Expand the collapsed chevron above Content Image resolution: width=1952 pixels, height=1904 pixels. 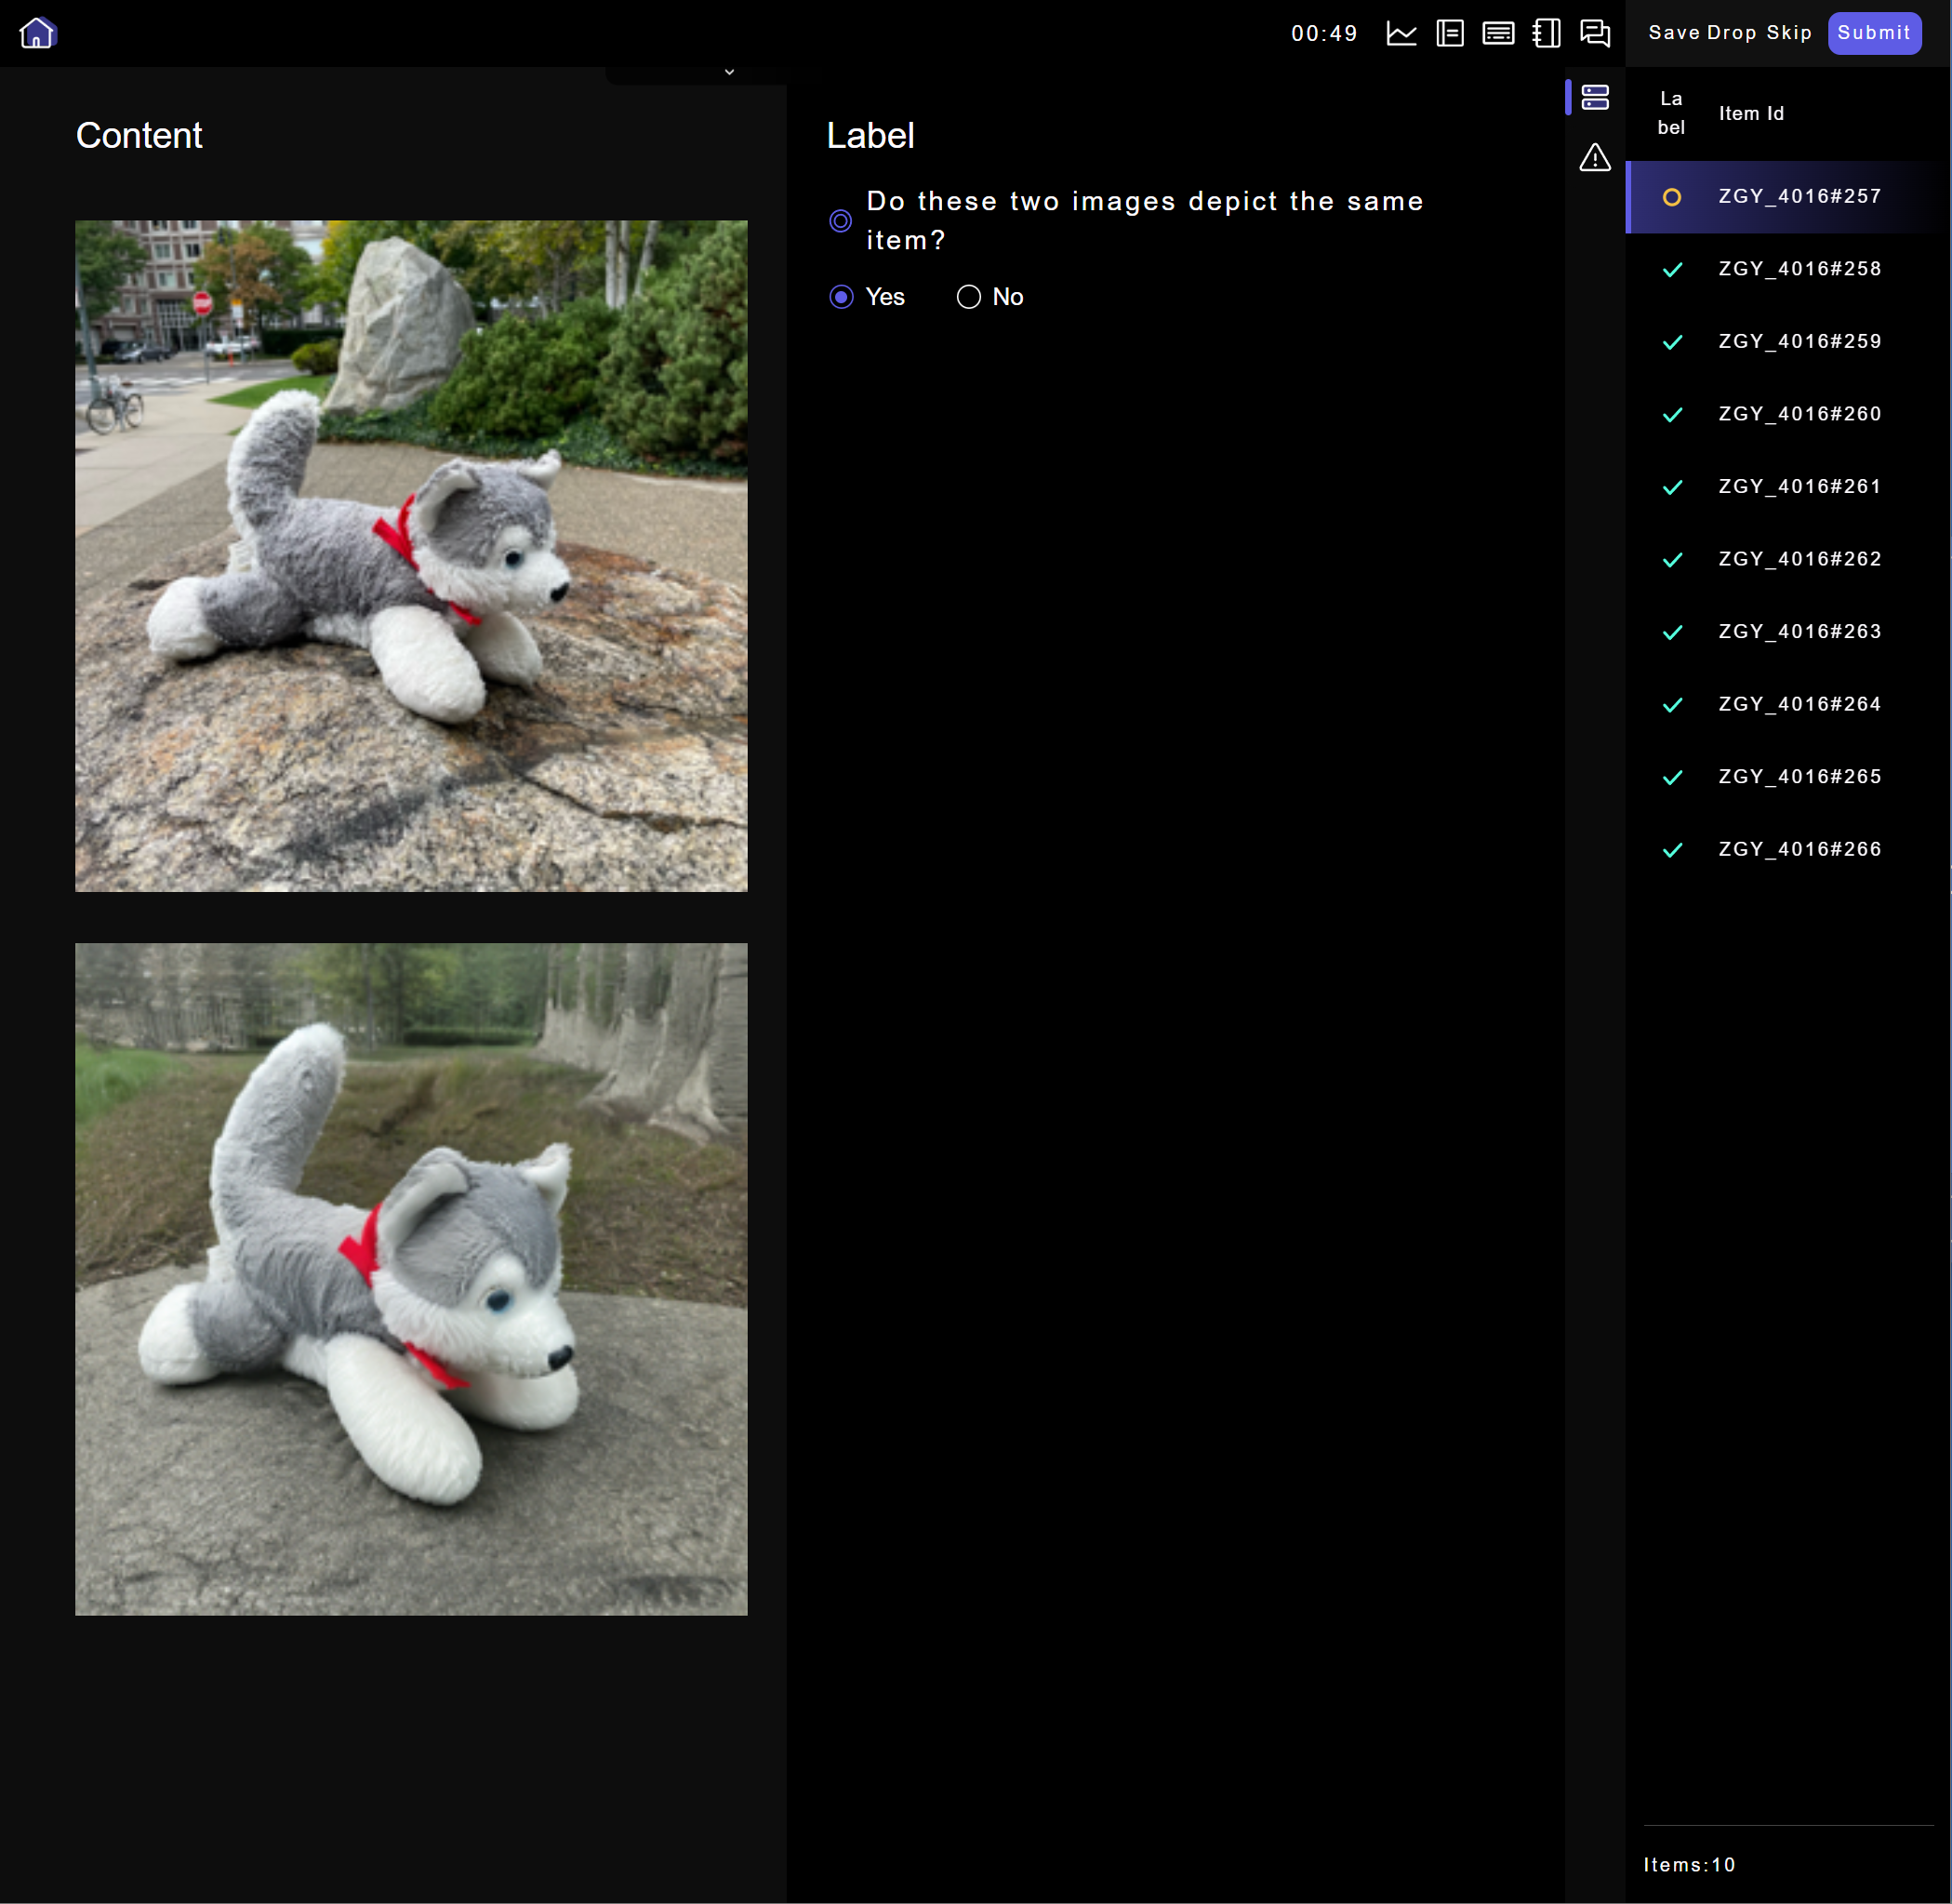(729, 72)
